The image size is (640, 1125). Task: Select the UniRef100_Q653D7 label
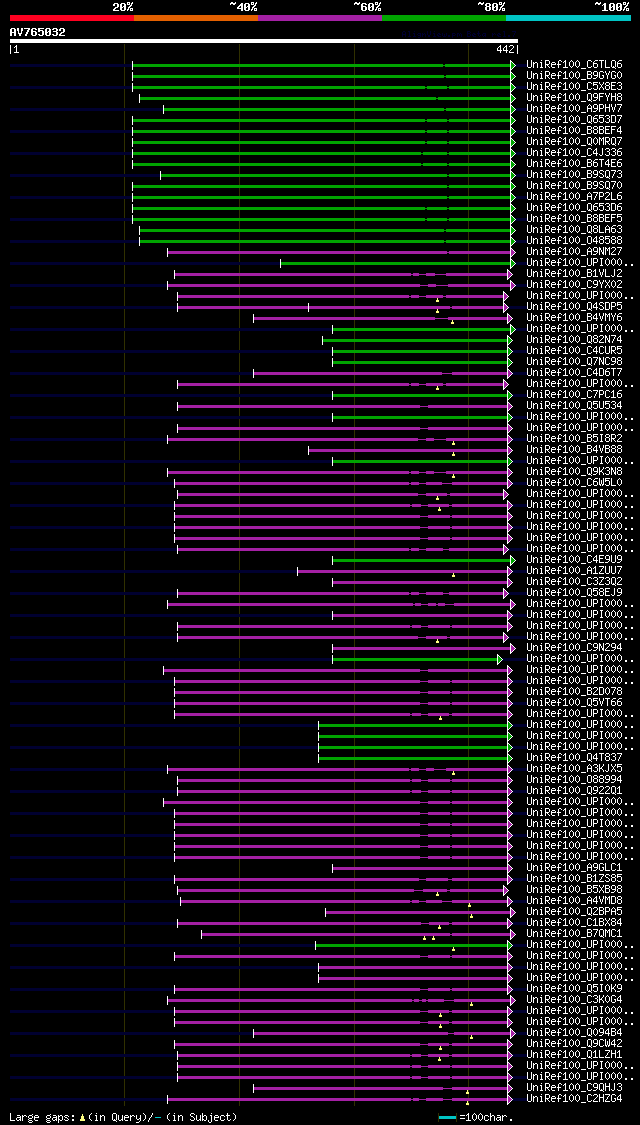(x=574, y=120)
